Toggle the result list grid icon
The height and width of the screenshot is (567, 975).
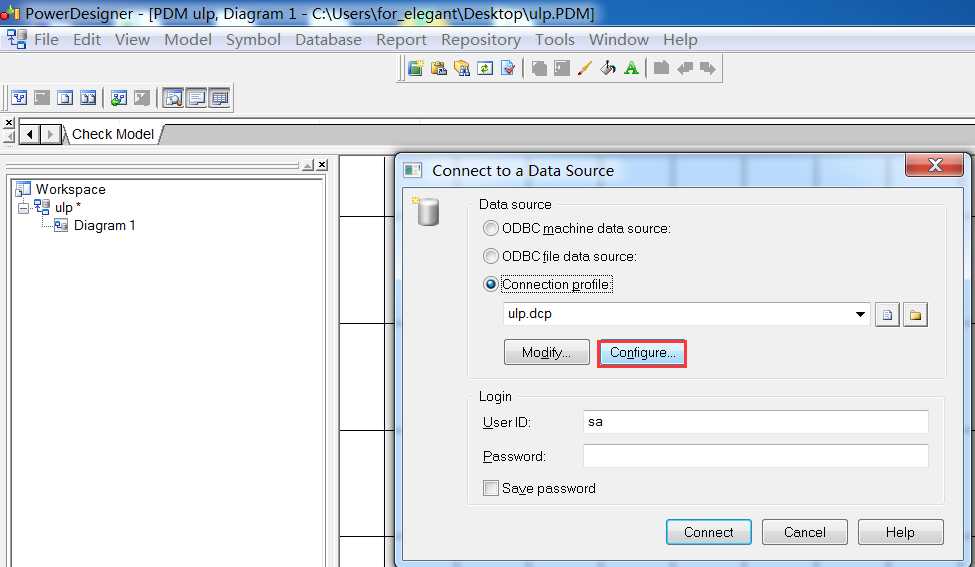[219, 98]
